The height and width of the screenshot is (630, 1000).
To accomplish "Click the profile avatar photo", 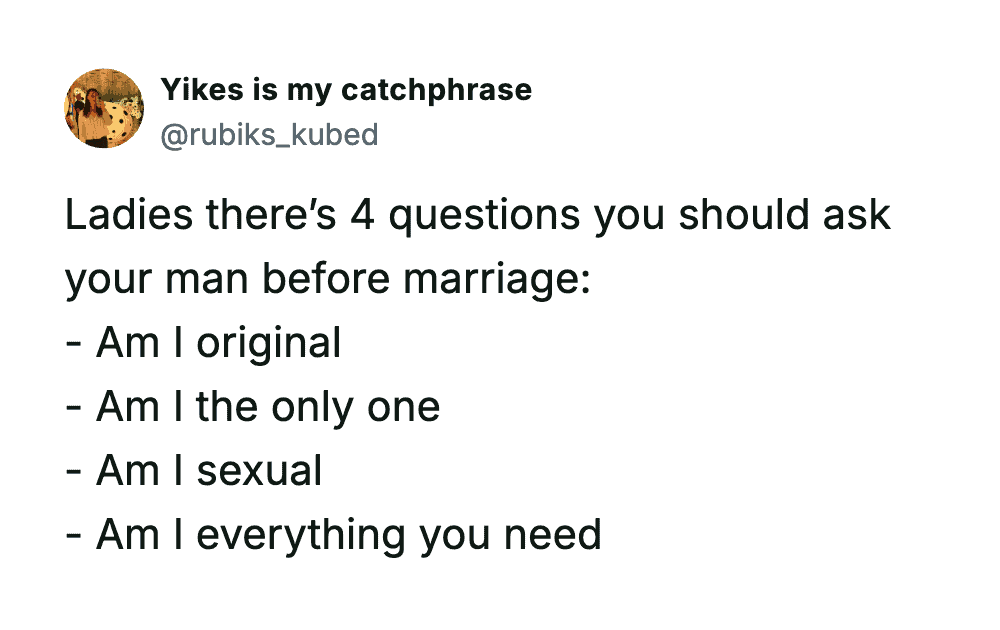I will (104, 109).
